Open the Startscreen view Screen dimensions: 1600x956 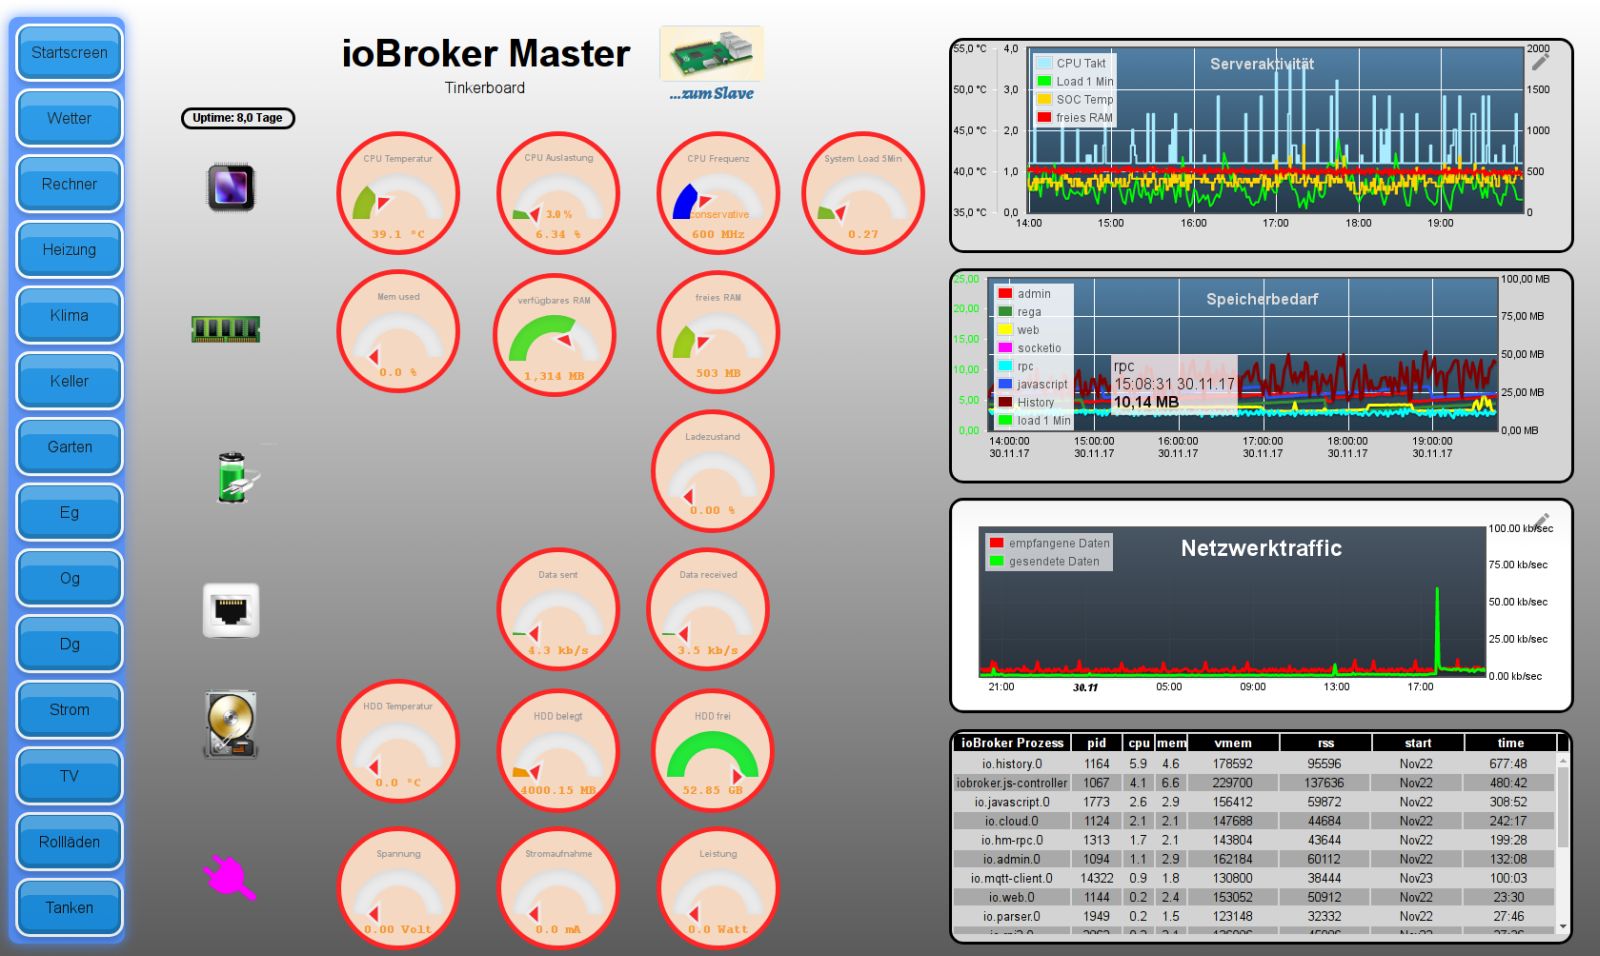pyautogui.click(x=69, y=53)
